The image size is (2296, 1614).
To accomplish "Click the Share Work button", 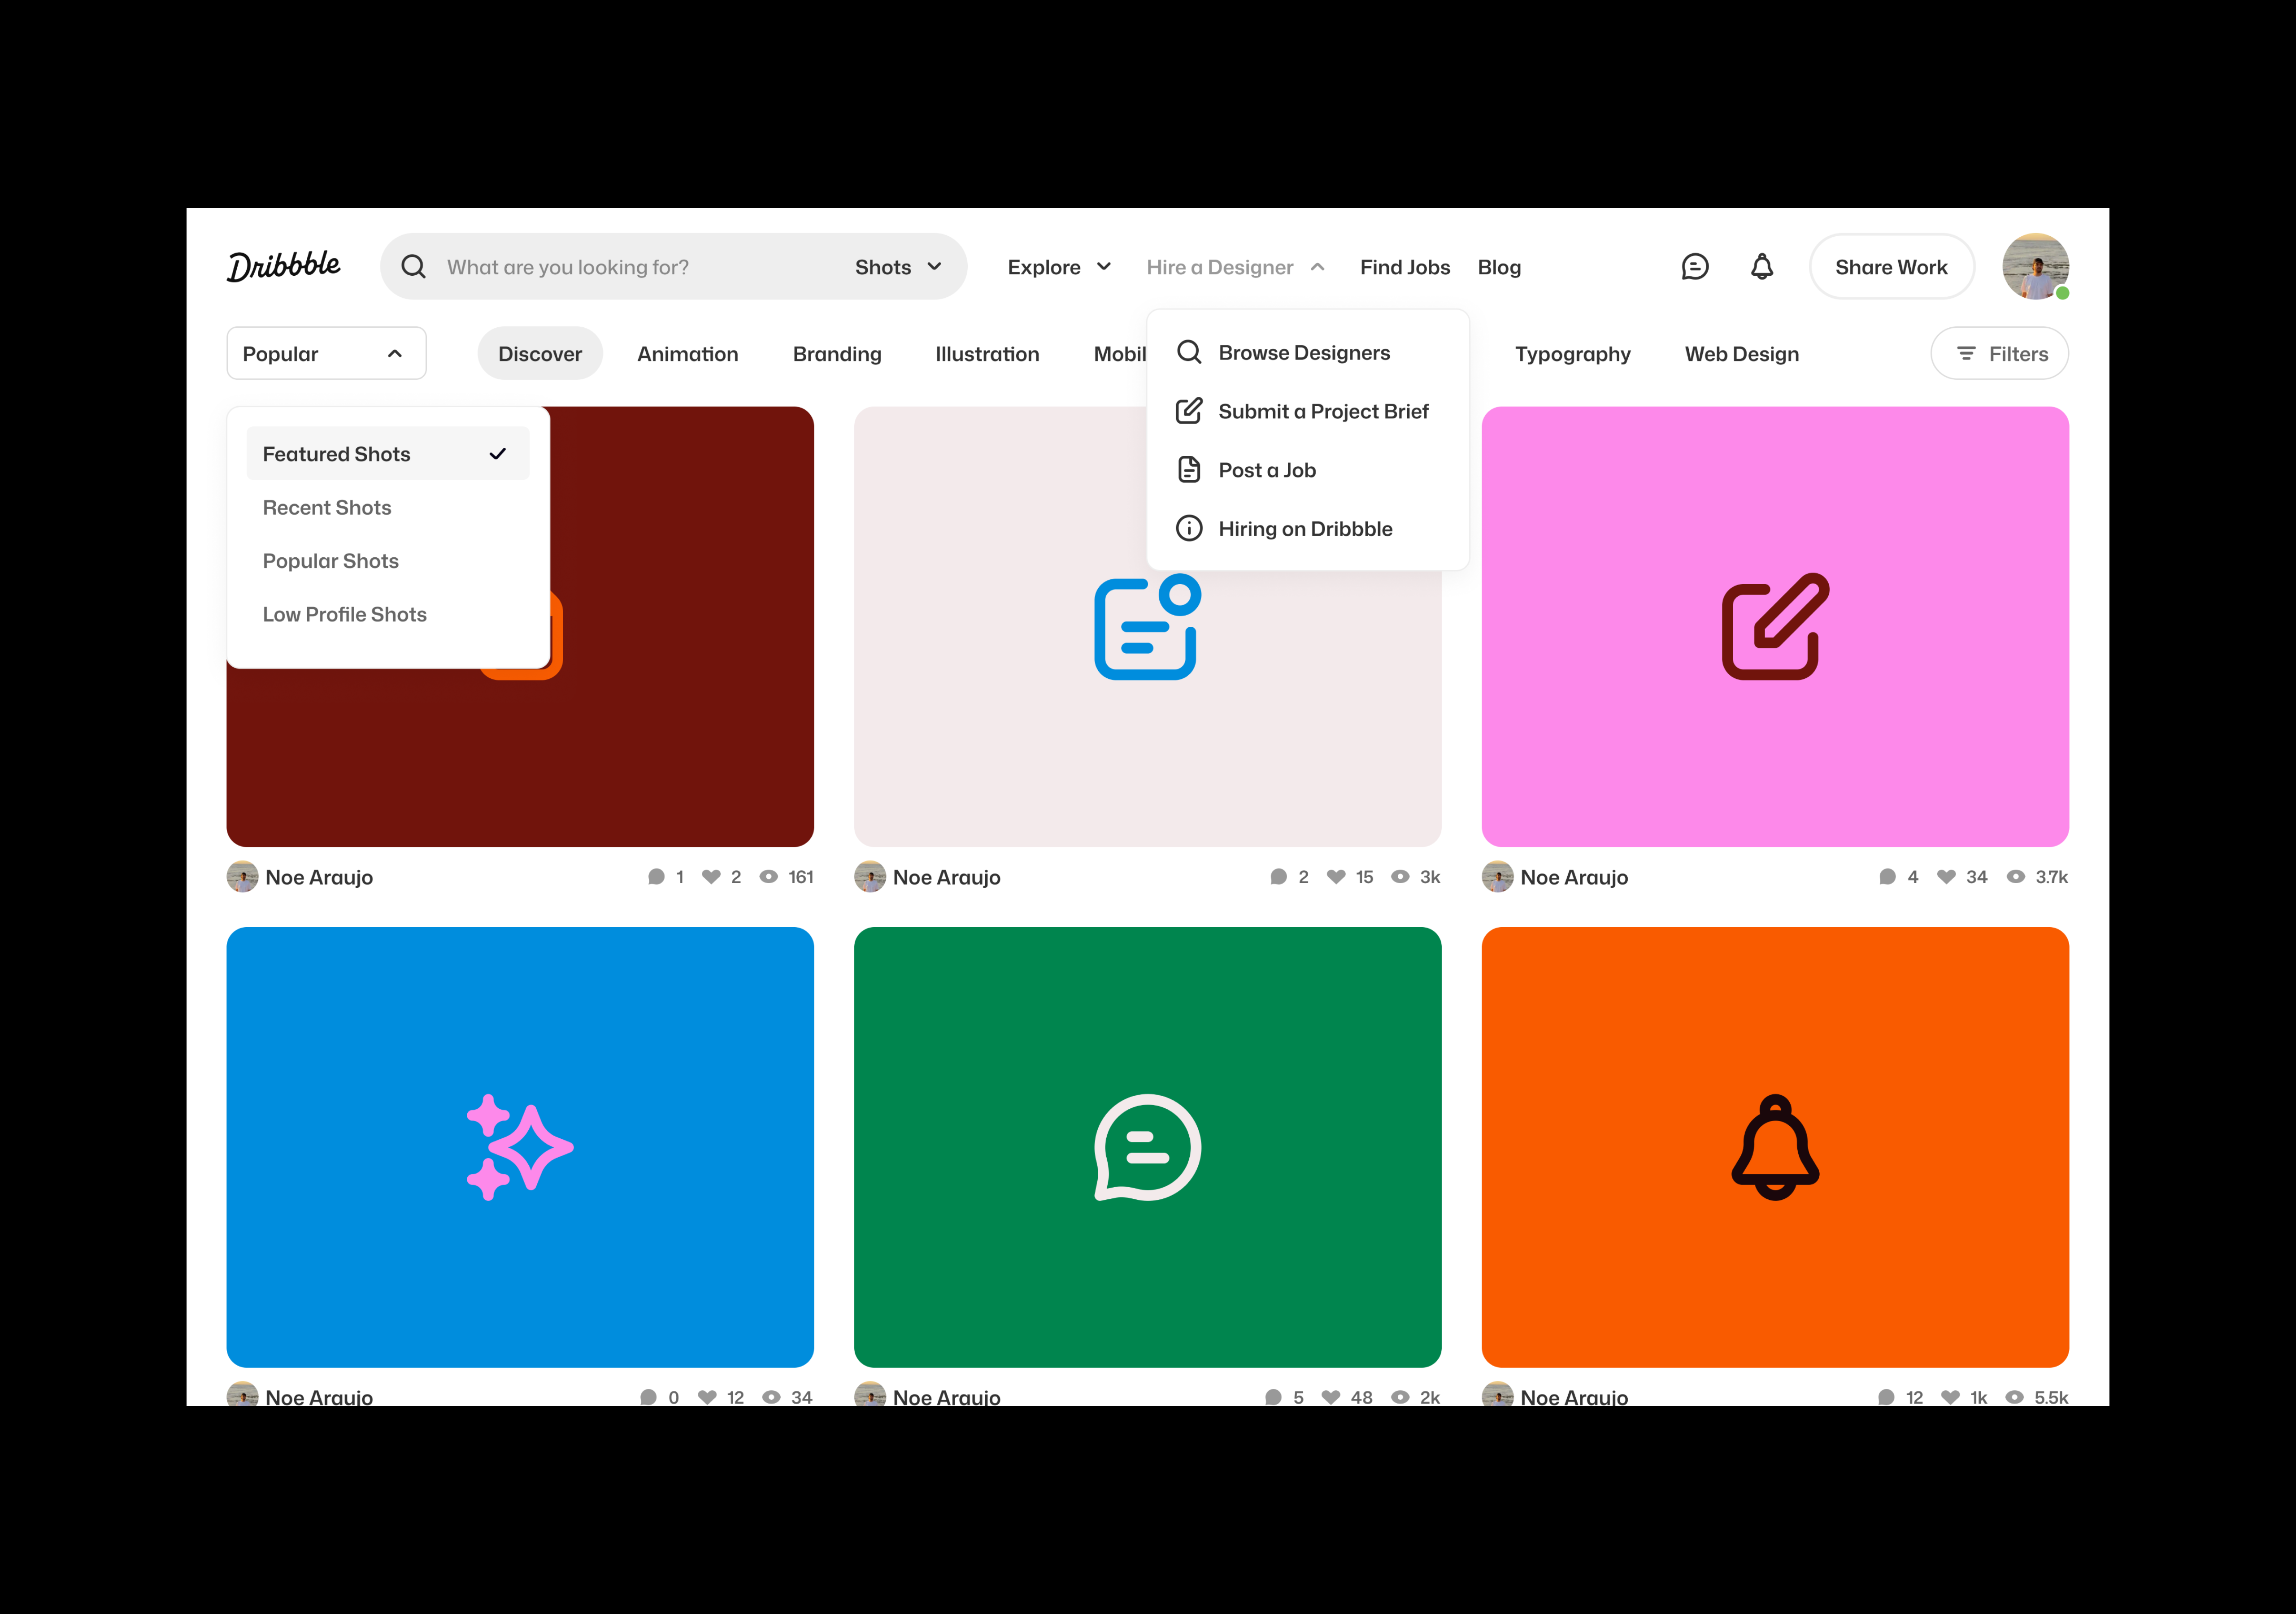I will (x=1890, y=266).
